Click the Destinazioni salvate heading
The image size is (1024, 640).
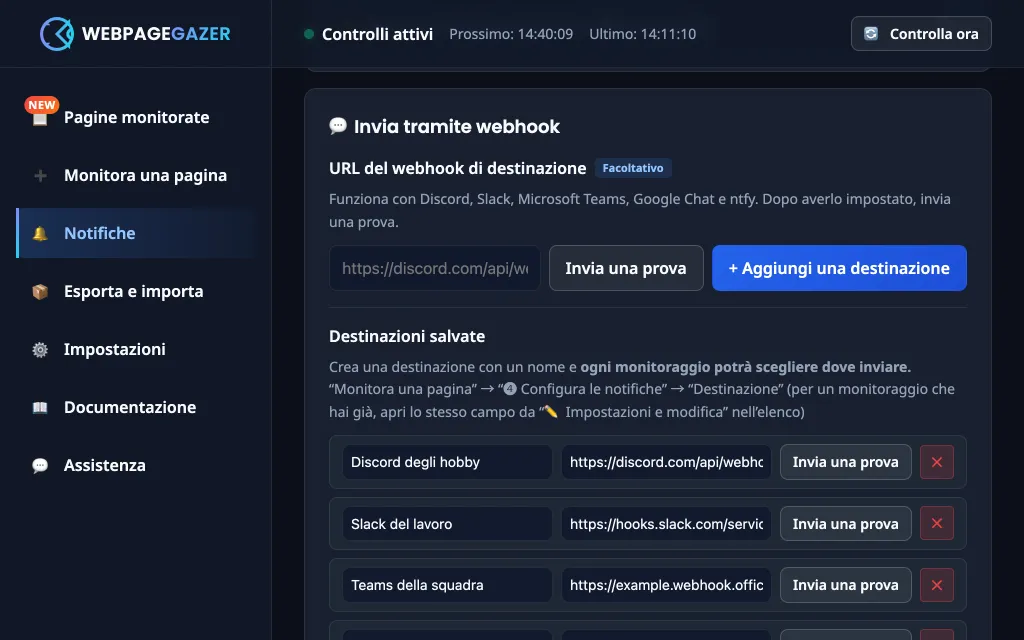click(407, 336)
